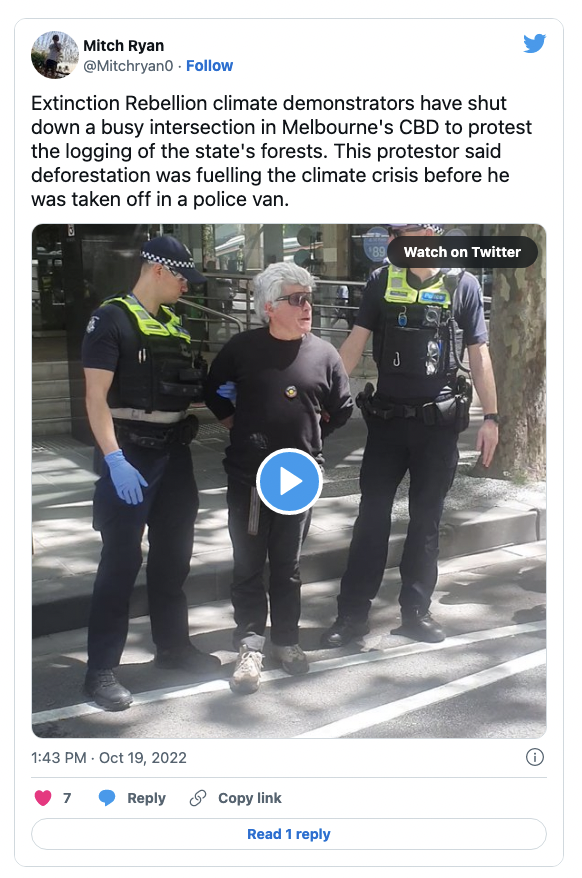Open Mitch Ryan's profile avatar
Screen dimensions: 582x878
(x=54, y=55)
